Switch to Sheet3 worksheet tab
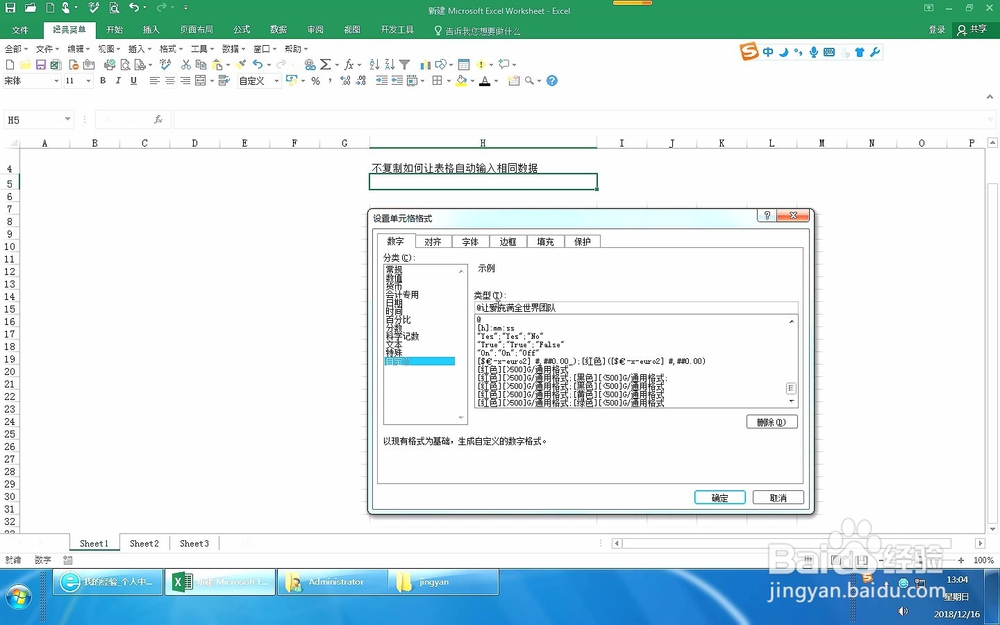The height and width of the screenshot is (625, 1000). (194, 543)
